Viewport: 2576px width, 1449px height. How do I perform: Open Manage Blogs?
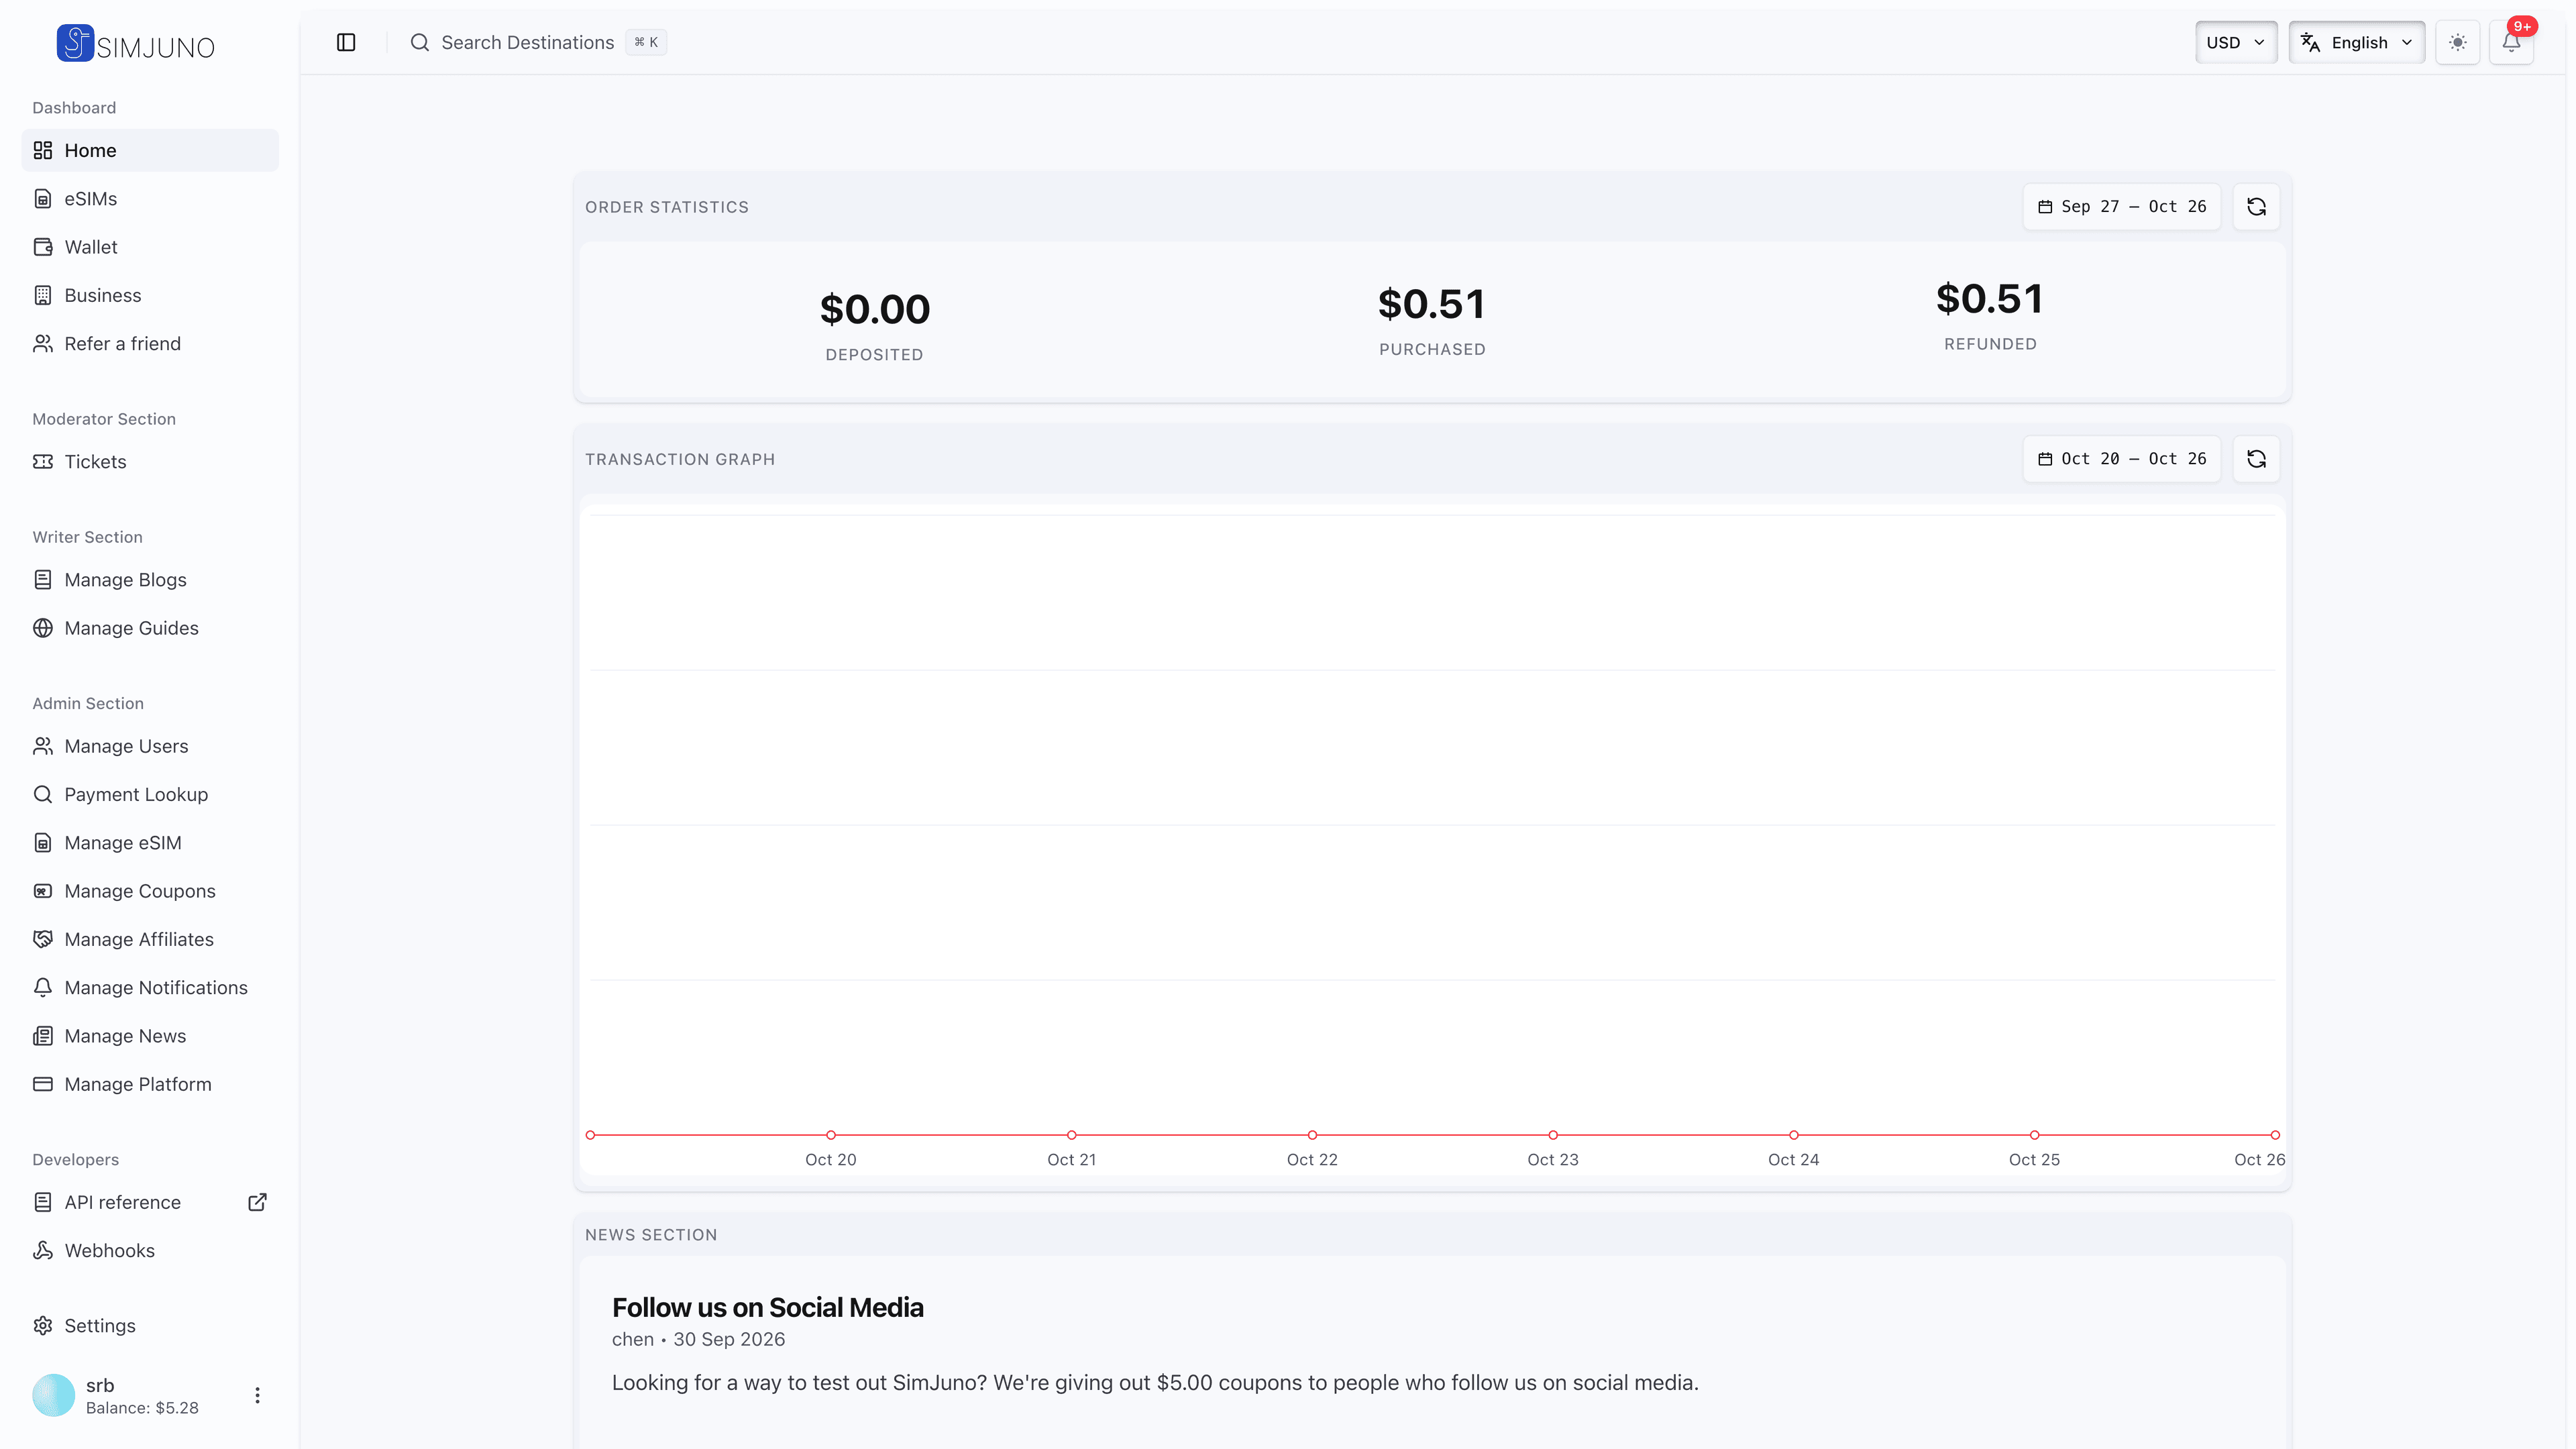click(150, 580)
